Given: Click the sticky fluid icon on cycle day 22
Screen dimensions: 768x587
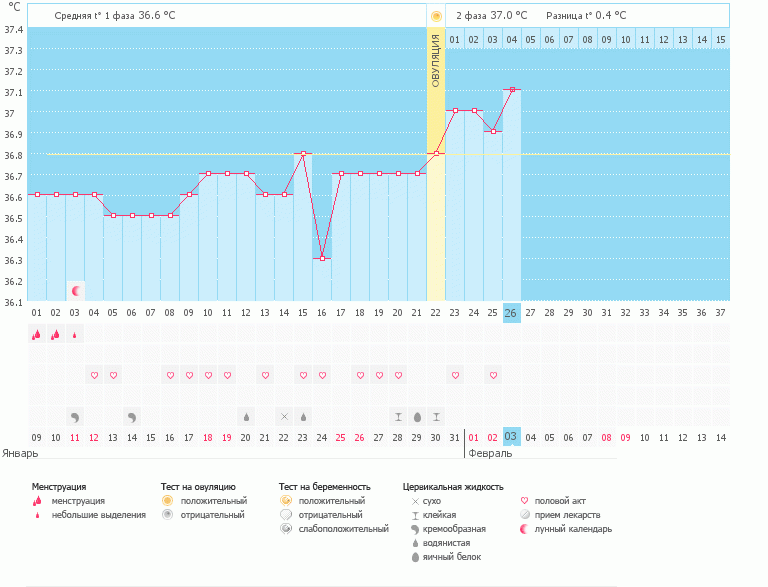Looking at the screenshot, I should pyautogui.click(x=436, y=417).
